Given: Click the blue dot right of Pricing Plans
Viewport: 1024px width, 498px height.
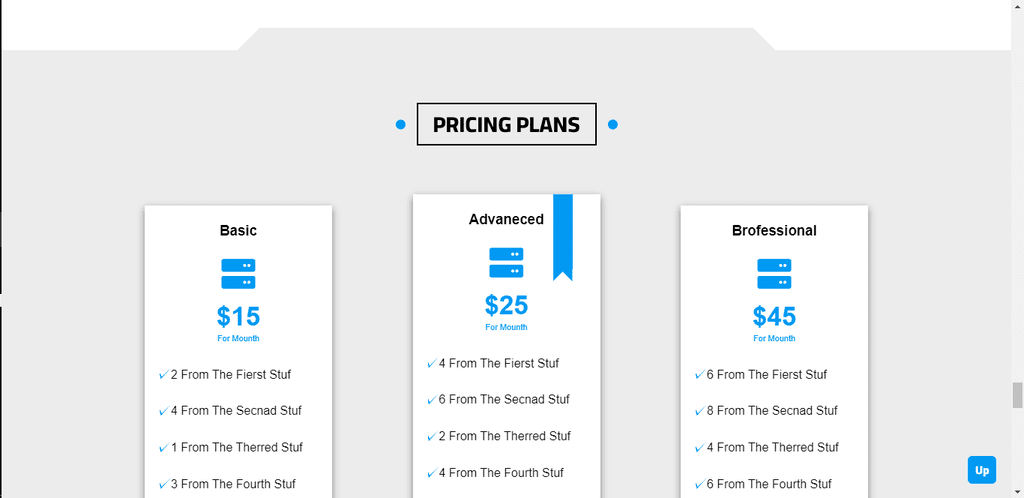Looking at the screenshot, I should coord(613,125).
